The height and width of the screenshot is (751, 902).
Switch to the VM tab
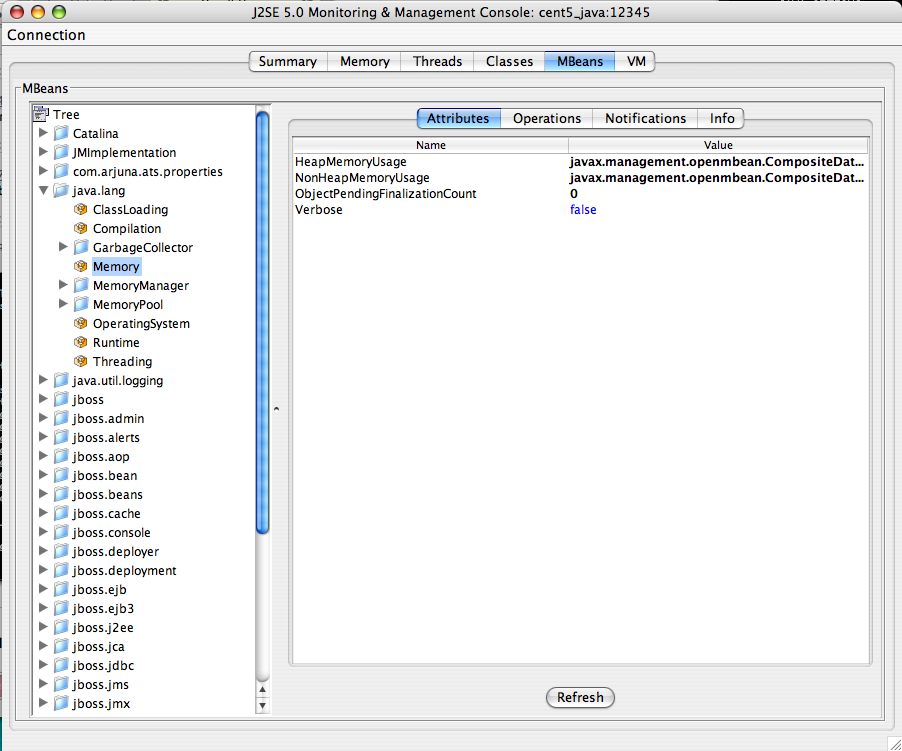(x=636, y=62)
